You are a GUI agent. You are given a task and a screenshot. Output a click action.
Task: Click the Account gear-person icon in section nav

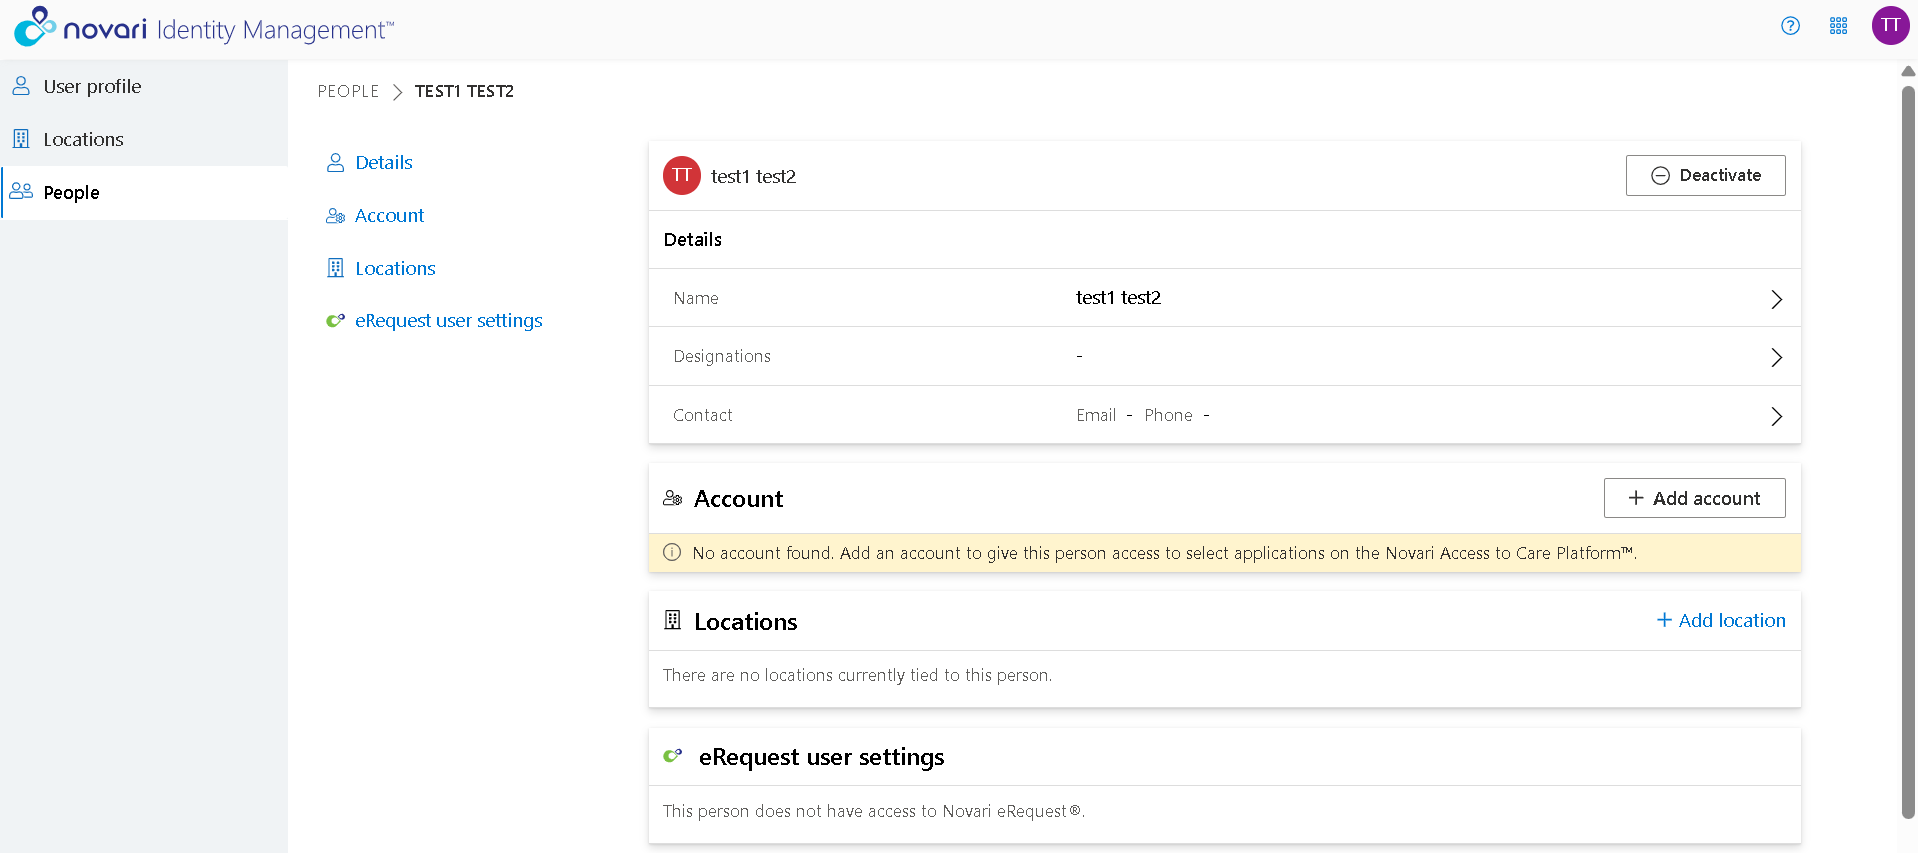[335, 216]
